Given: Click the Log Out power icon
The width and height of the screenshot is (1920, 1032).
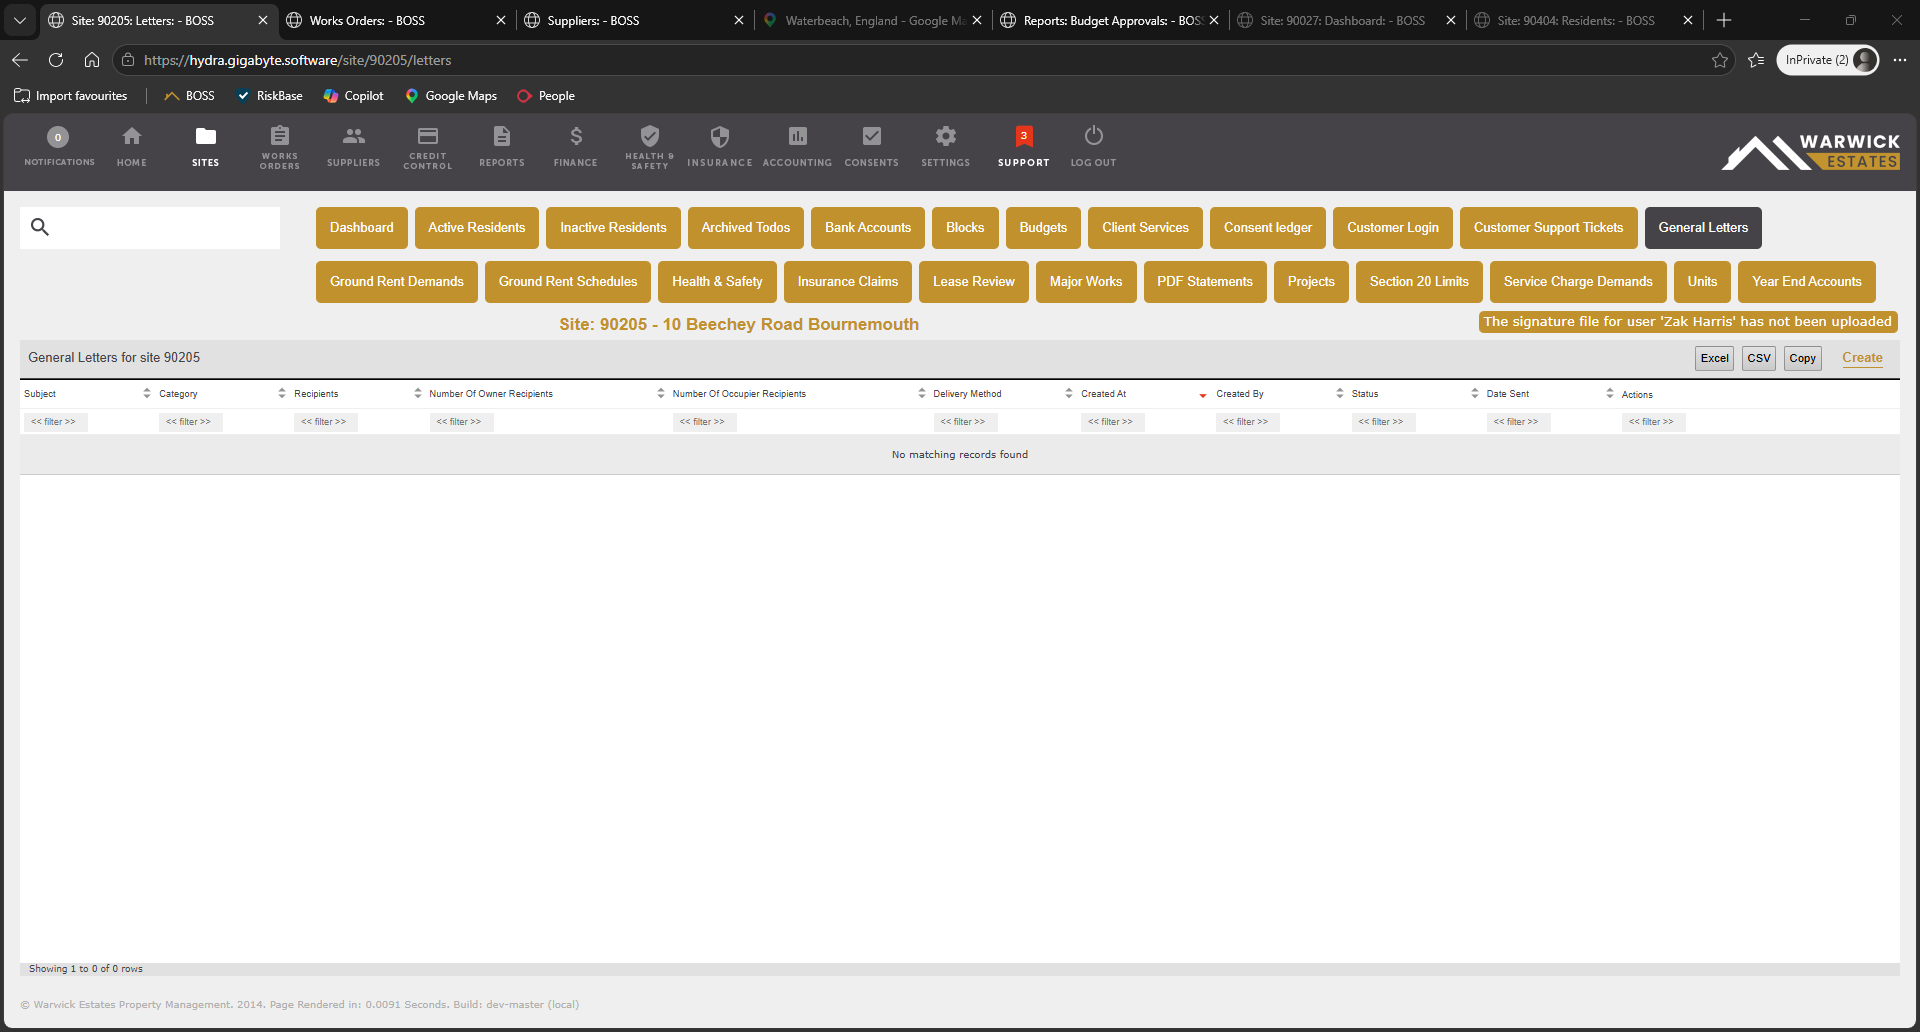Looking at the screenshot, I should (1094, 135).
